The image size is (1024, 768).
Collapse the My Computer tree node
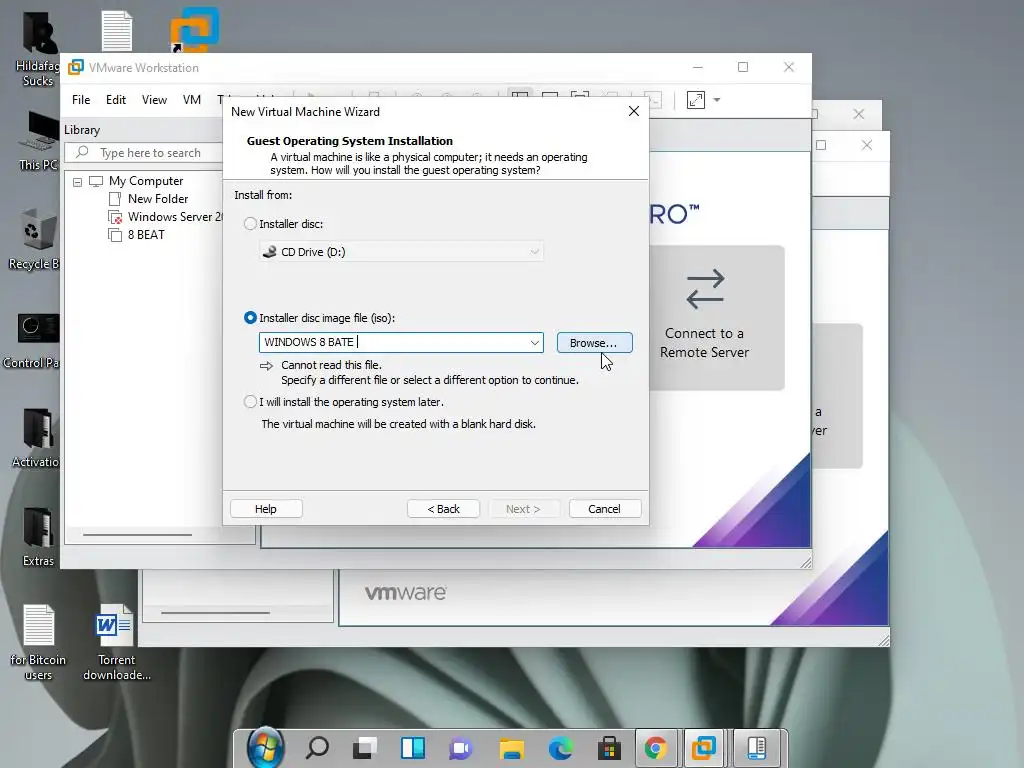click(x=78, y=182)
